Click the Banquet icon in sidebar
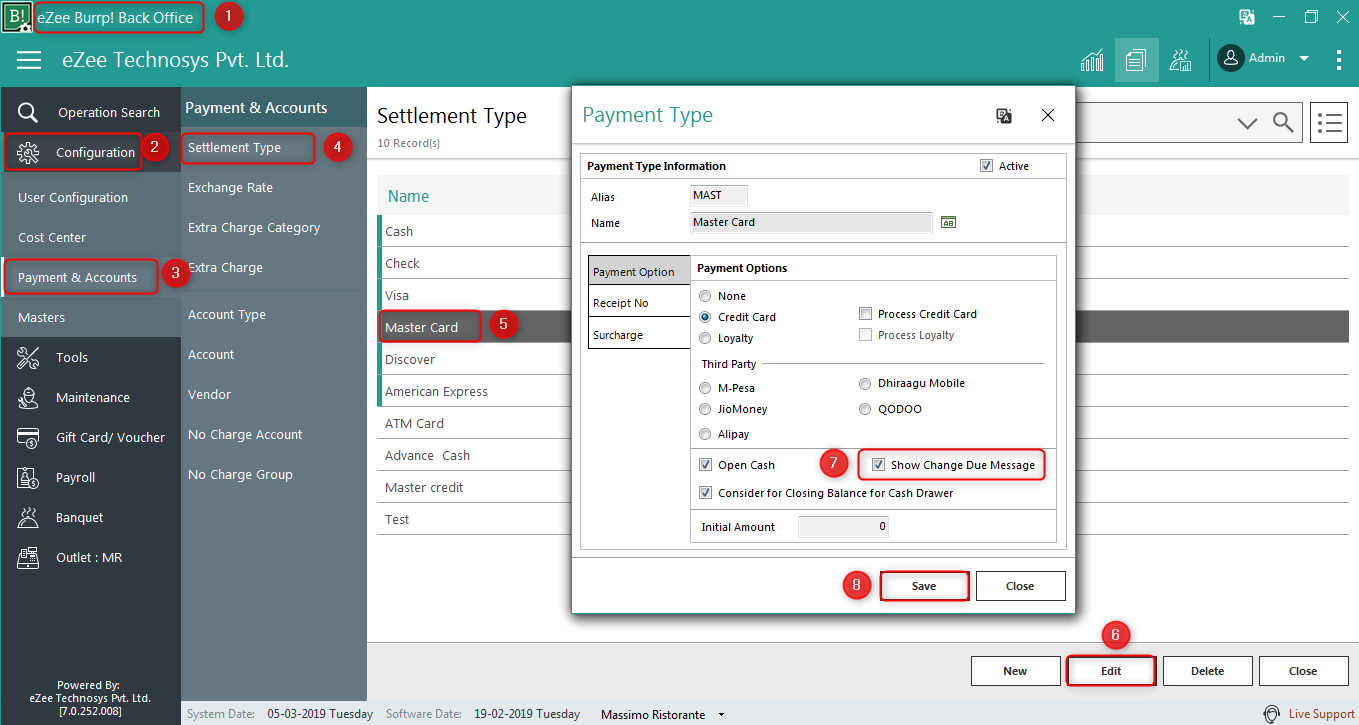The width and height of the screenshot is (1359, 725). click(28, 517)
